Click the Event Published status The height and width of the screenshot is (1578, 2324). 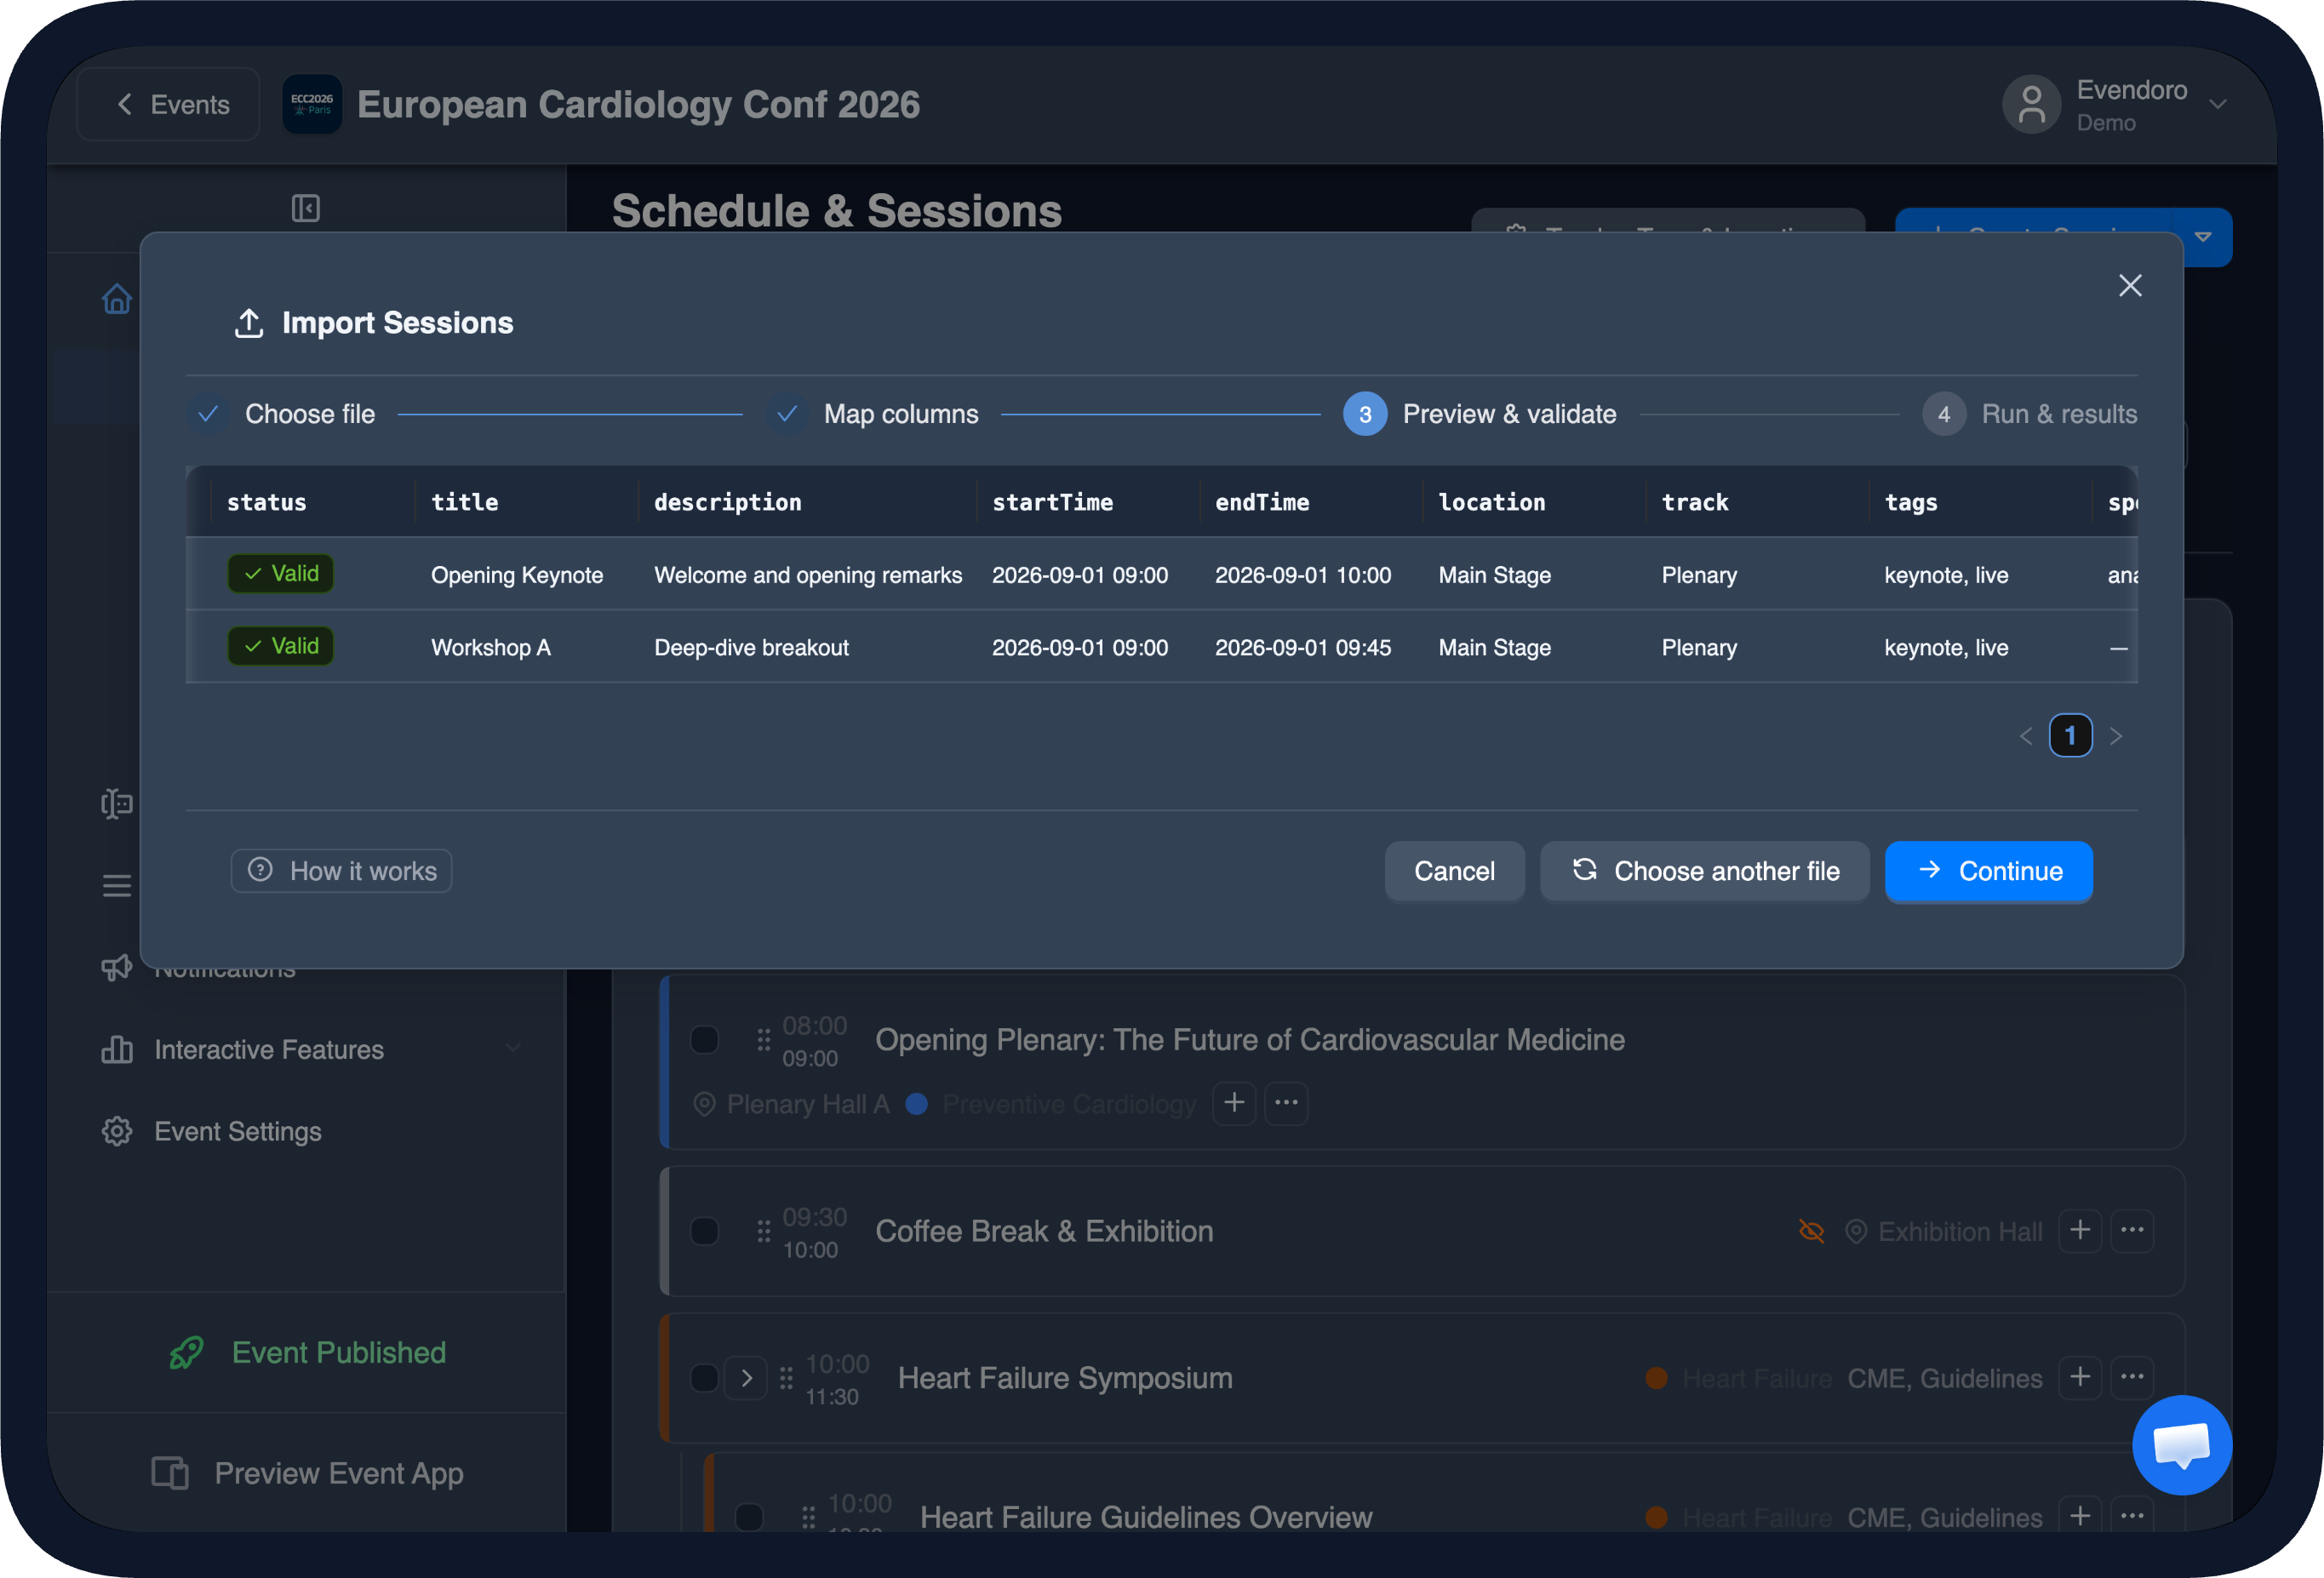(307, 1352)
